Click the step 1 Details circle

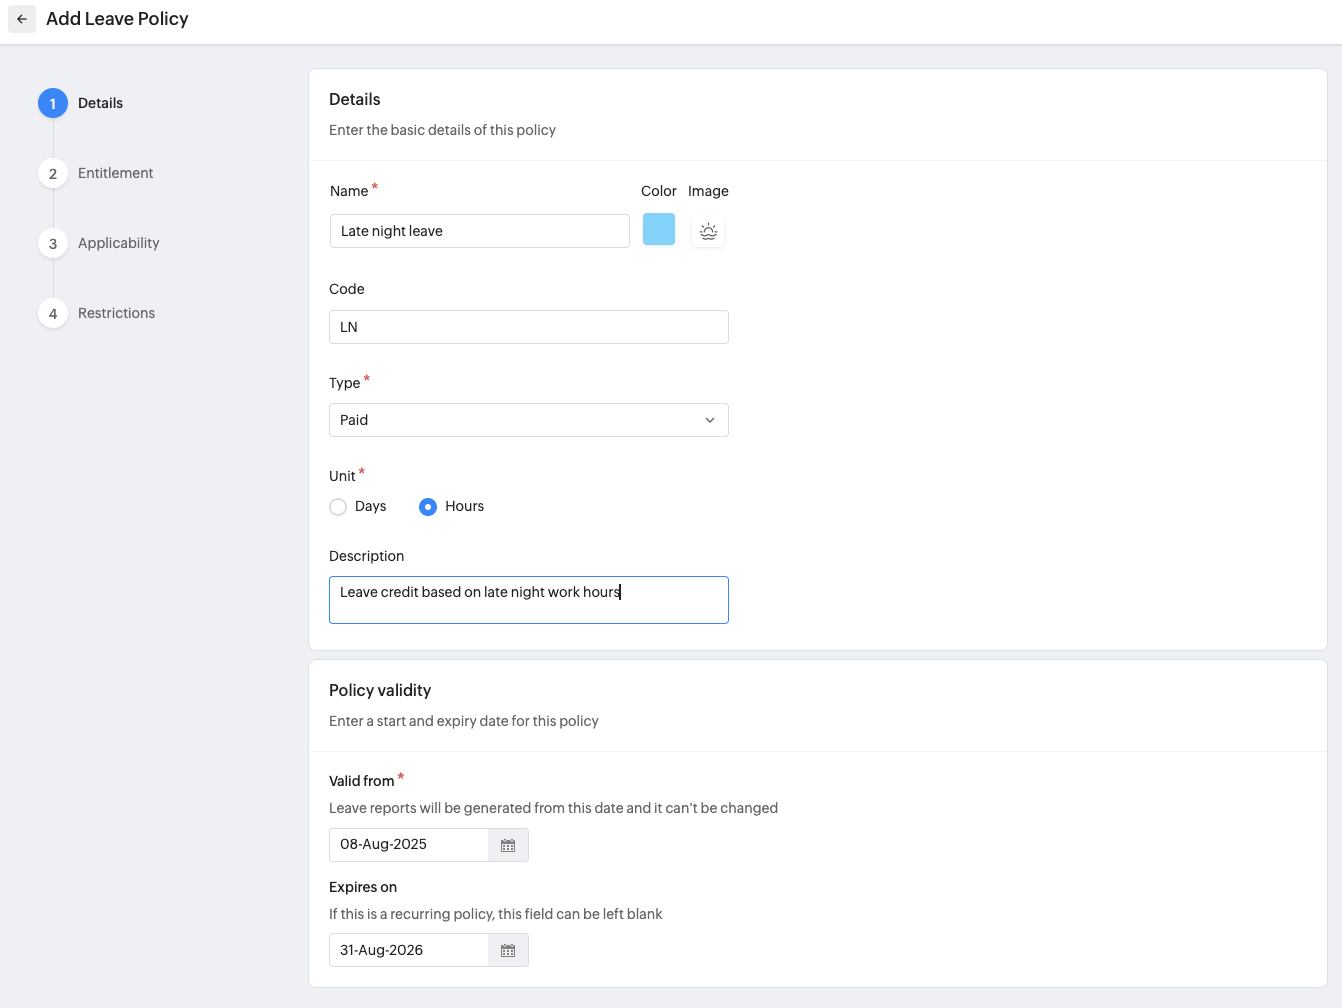coord(53,103)
